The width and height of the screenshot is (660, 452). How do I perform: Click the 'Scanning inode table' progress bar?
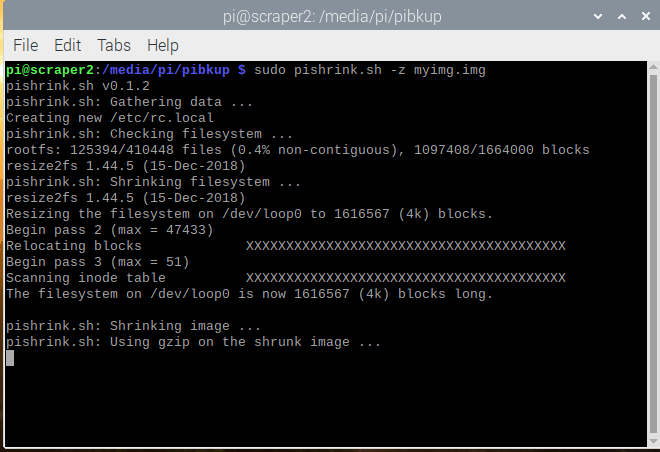coord(406,278)
